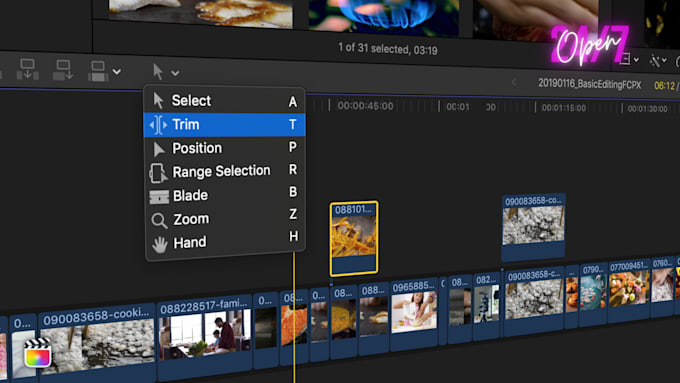680x383 pixels.
Task: Select the 077009451 timeline clip
Action: pos(628,290)
